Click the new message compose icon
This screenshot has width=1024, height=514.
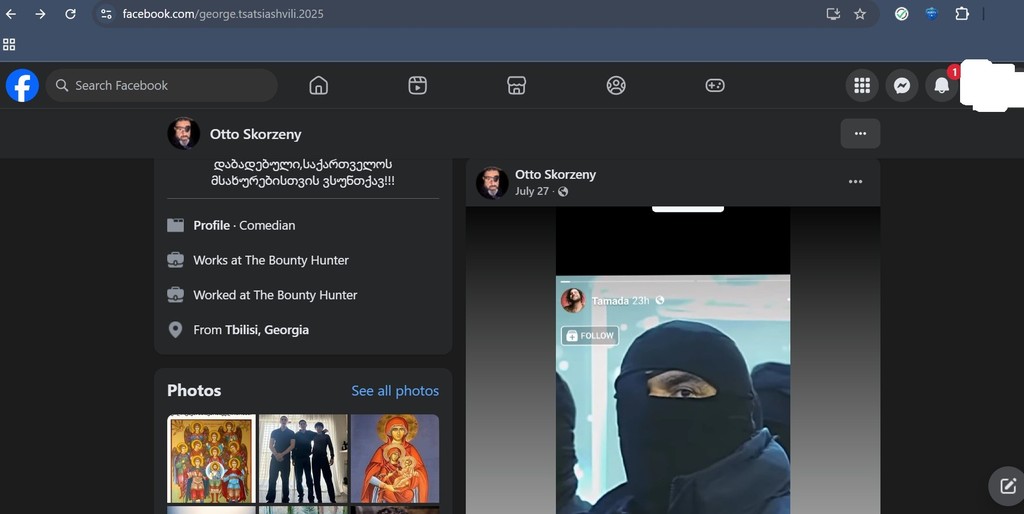point(1008,486)
